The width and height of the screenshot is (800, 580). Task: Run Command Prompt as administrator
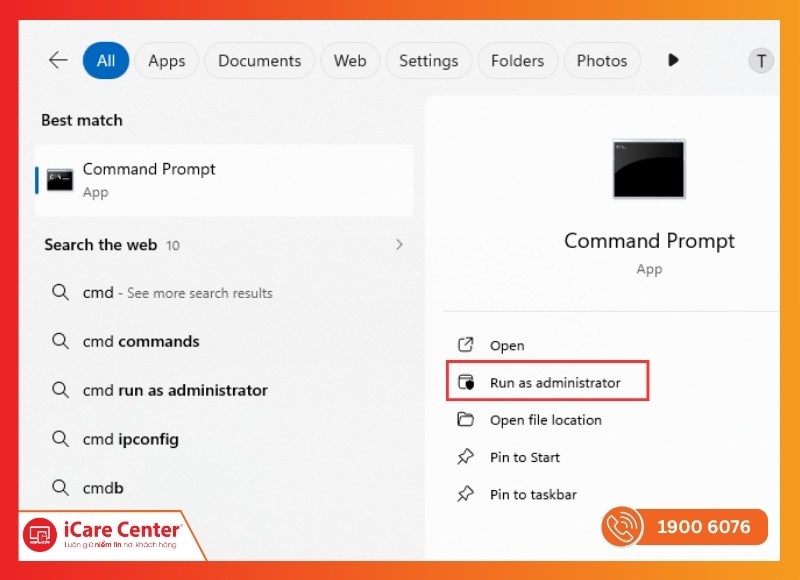pos(554,382)
